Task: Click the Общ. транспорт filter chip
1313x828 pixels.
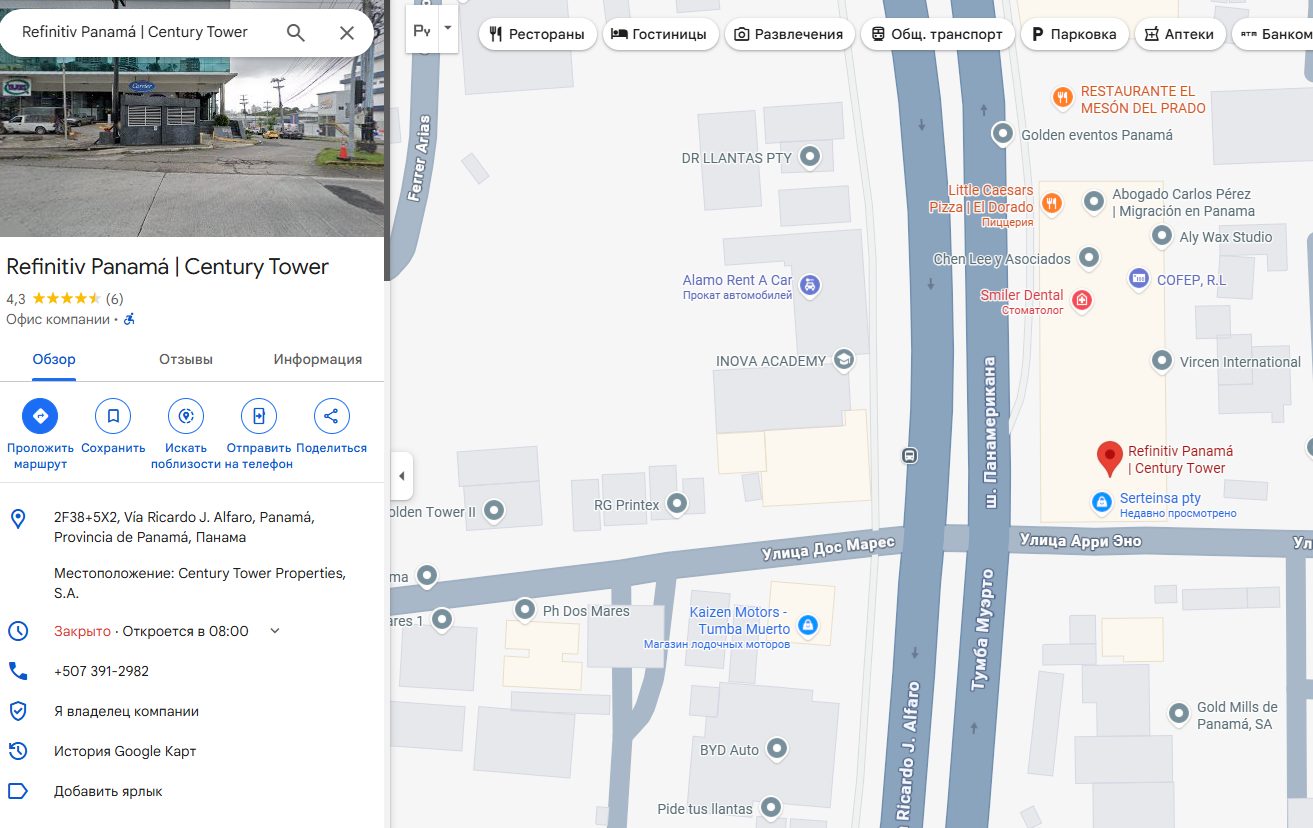Action: [937, 34]
